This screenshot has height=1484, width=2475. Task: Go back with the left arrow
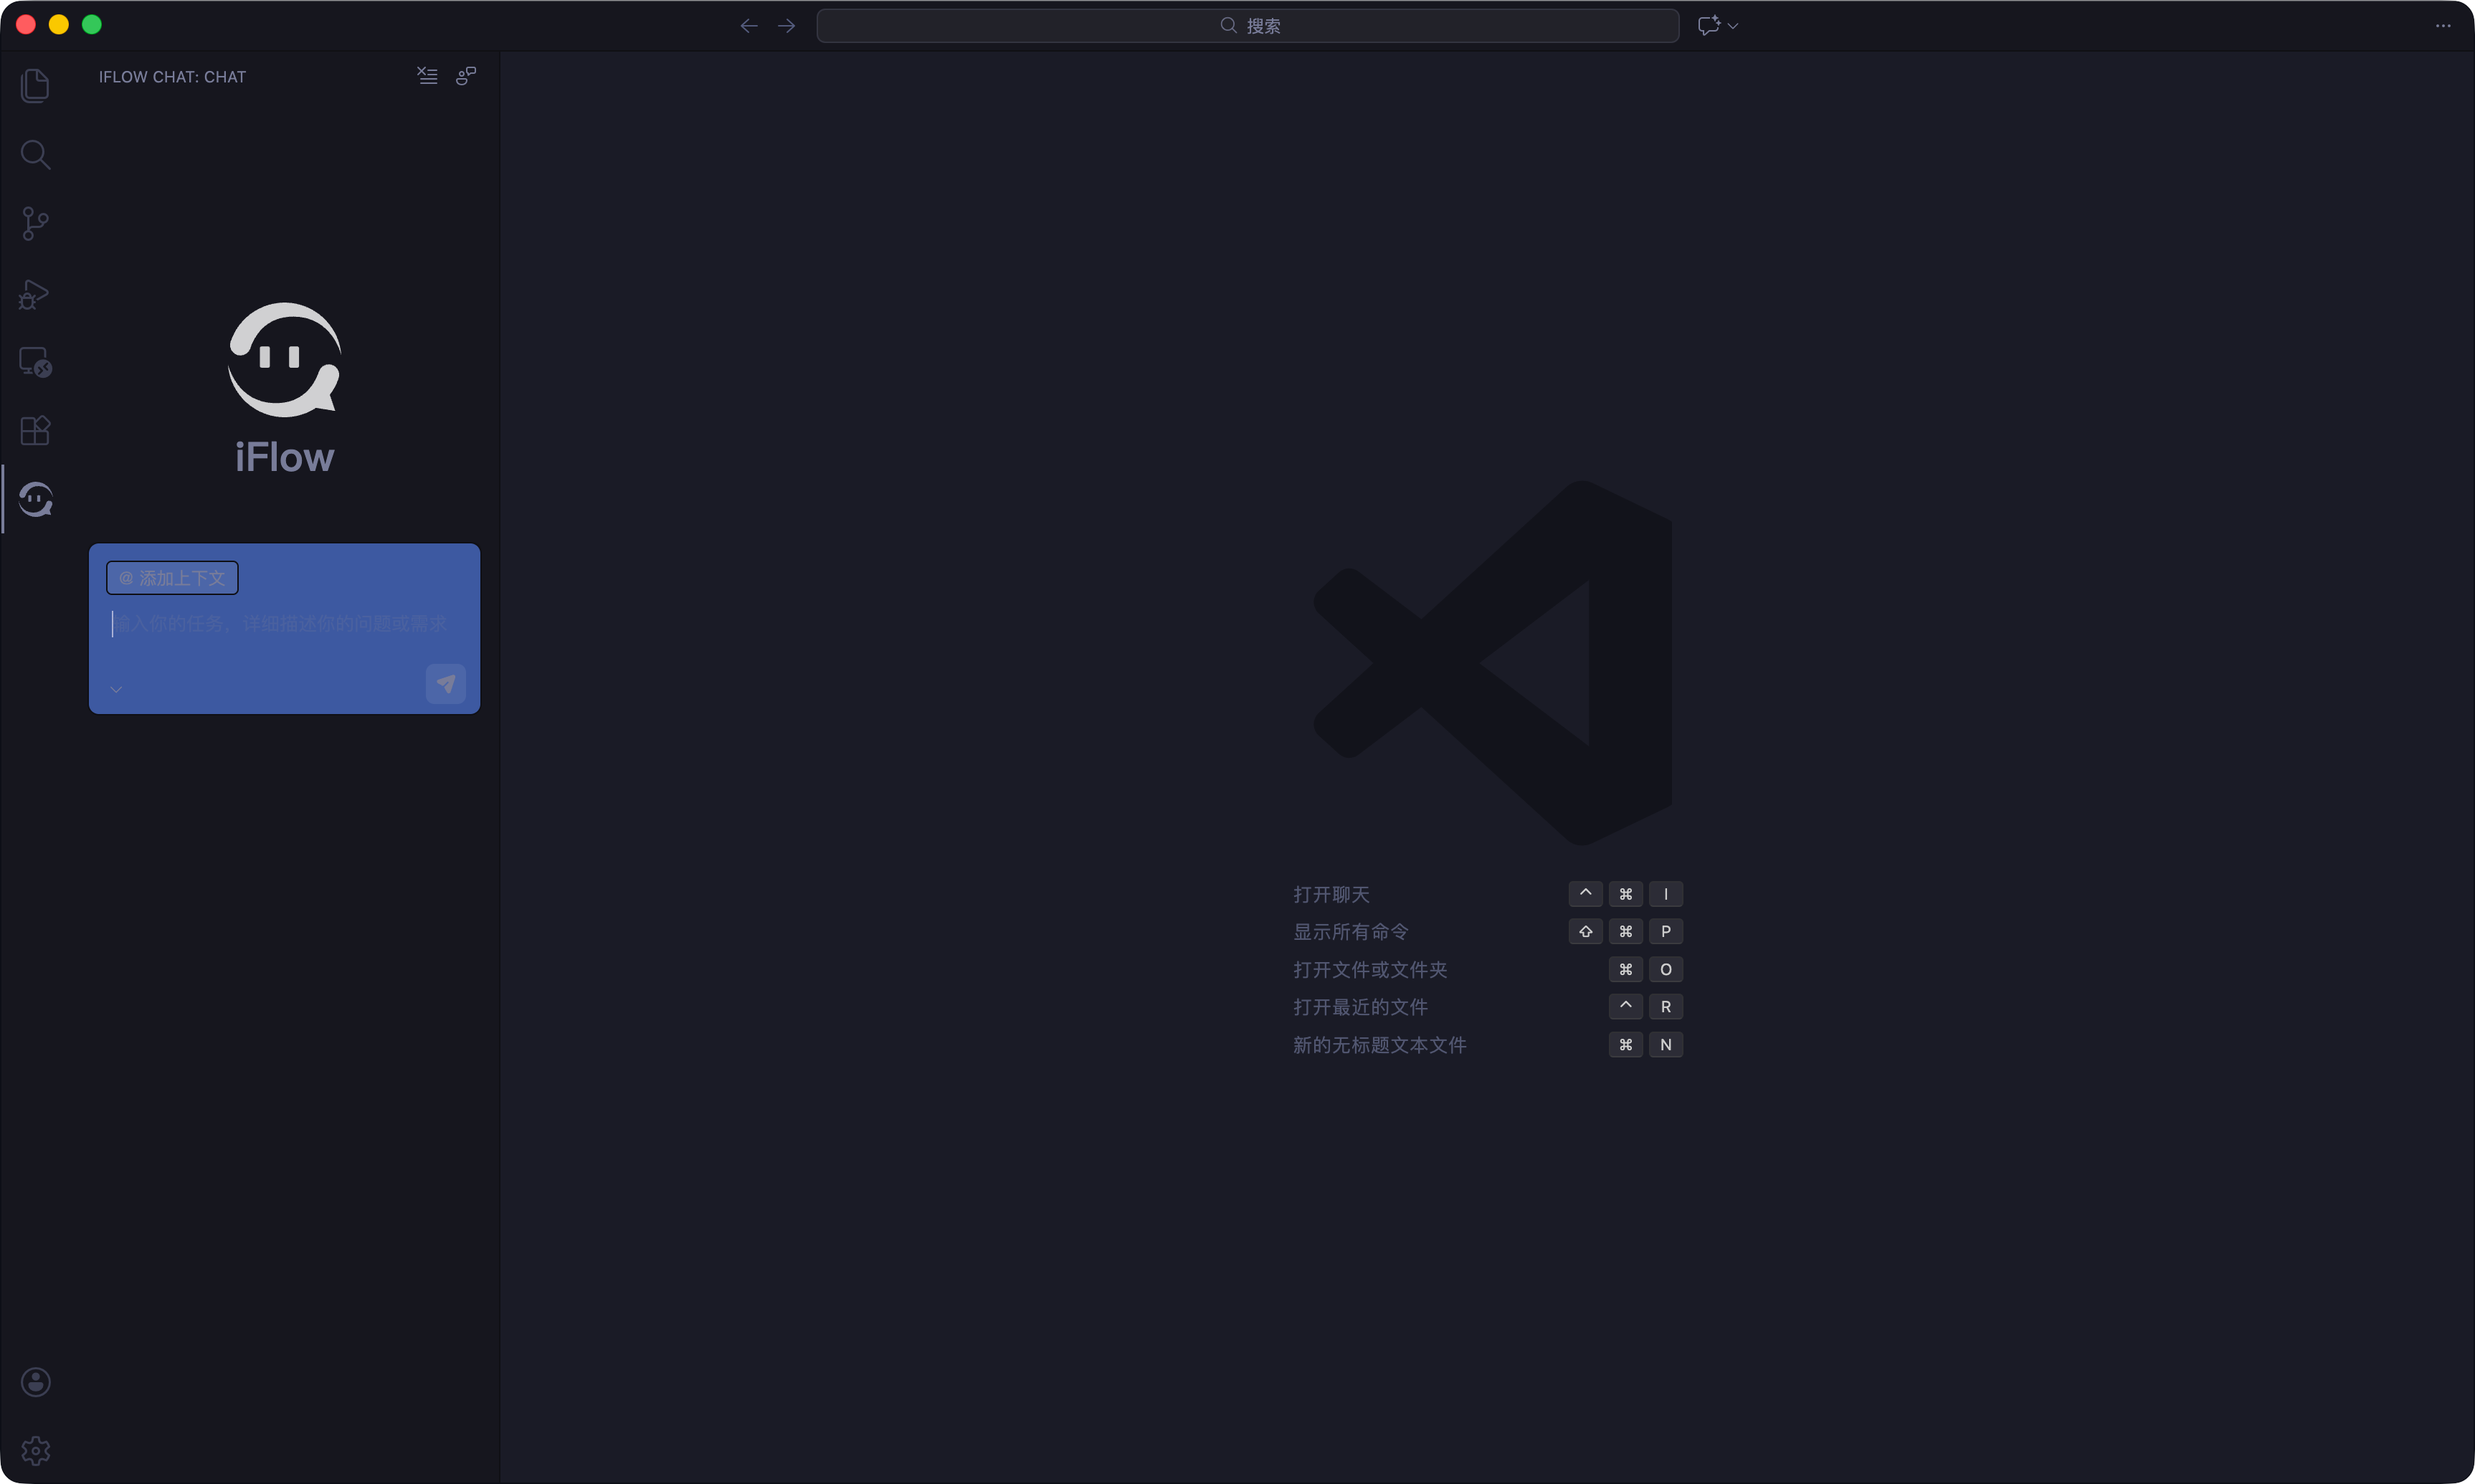point(748,26)
